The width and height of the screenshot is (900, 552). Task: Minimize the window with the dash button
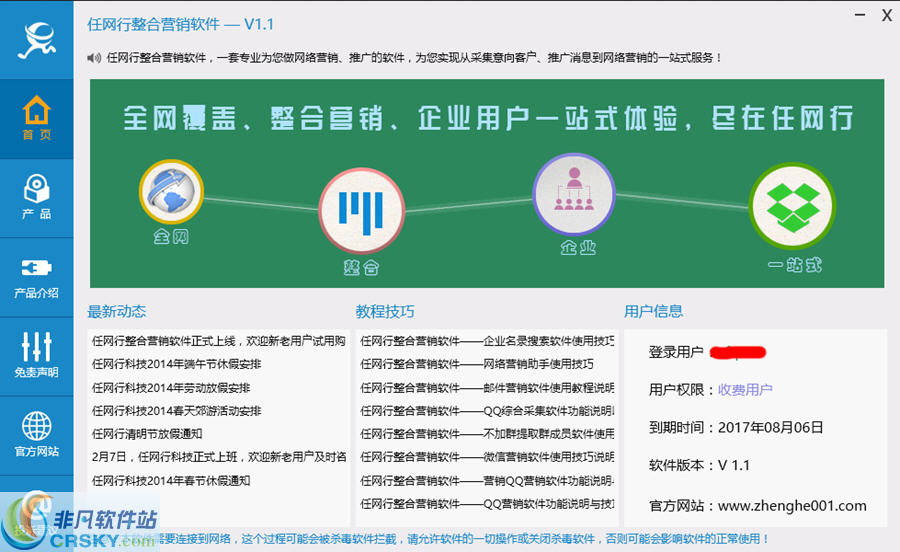coord(859,15)
